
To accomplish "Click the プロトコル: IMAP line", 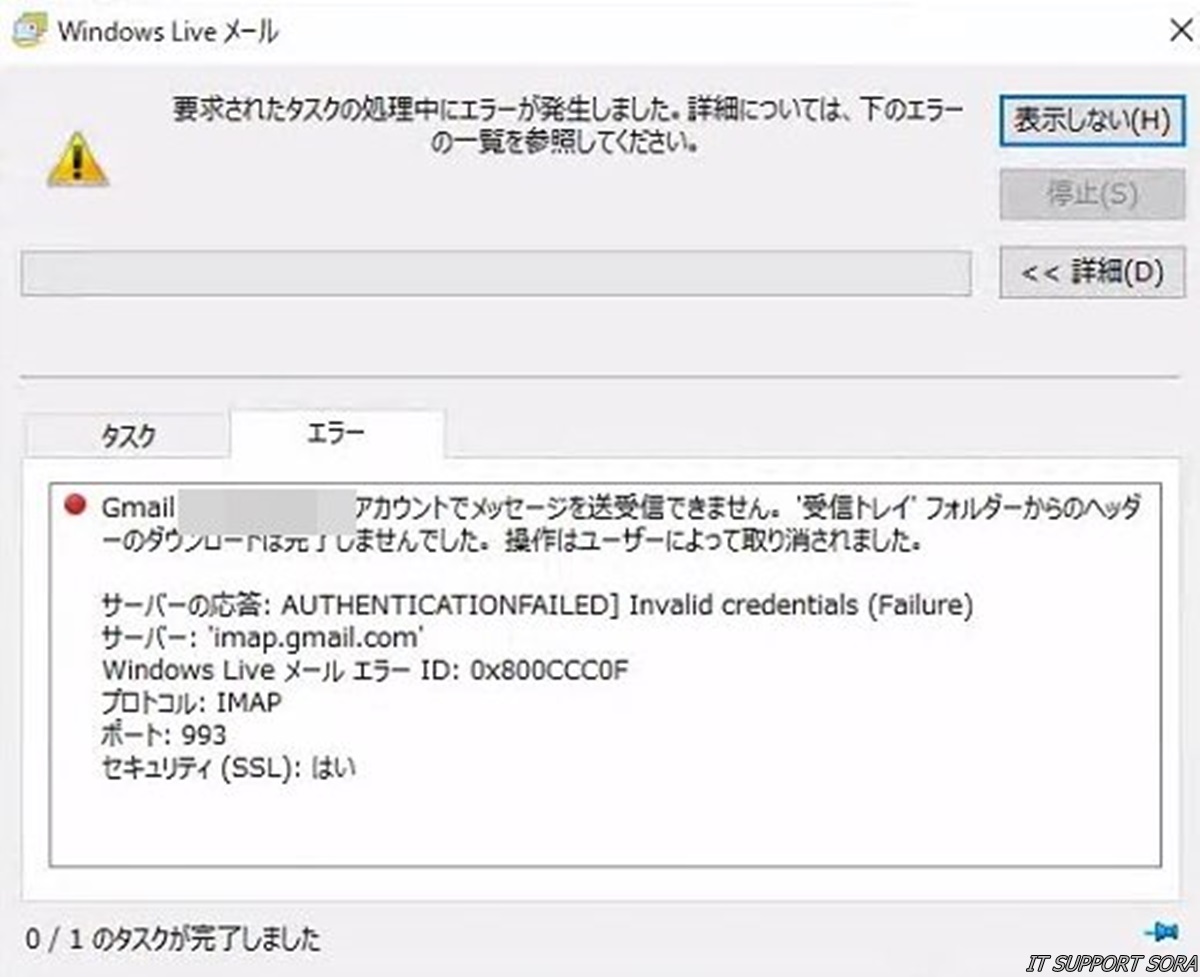I will 192,702.
